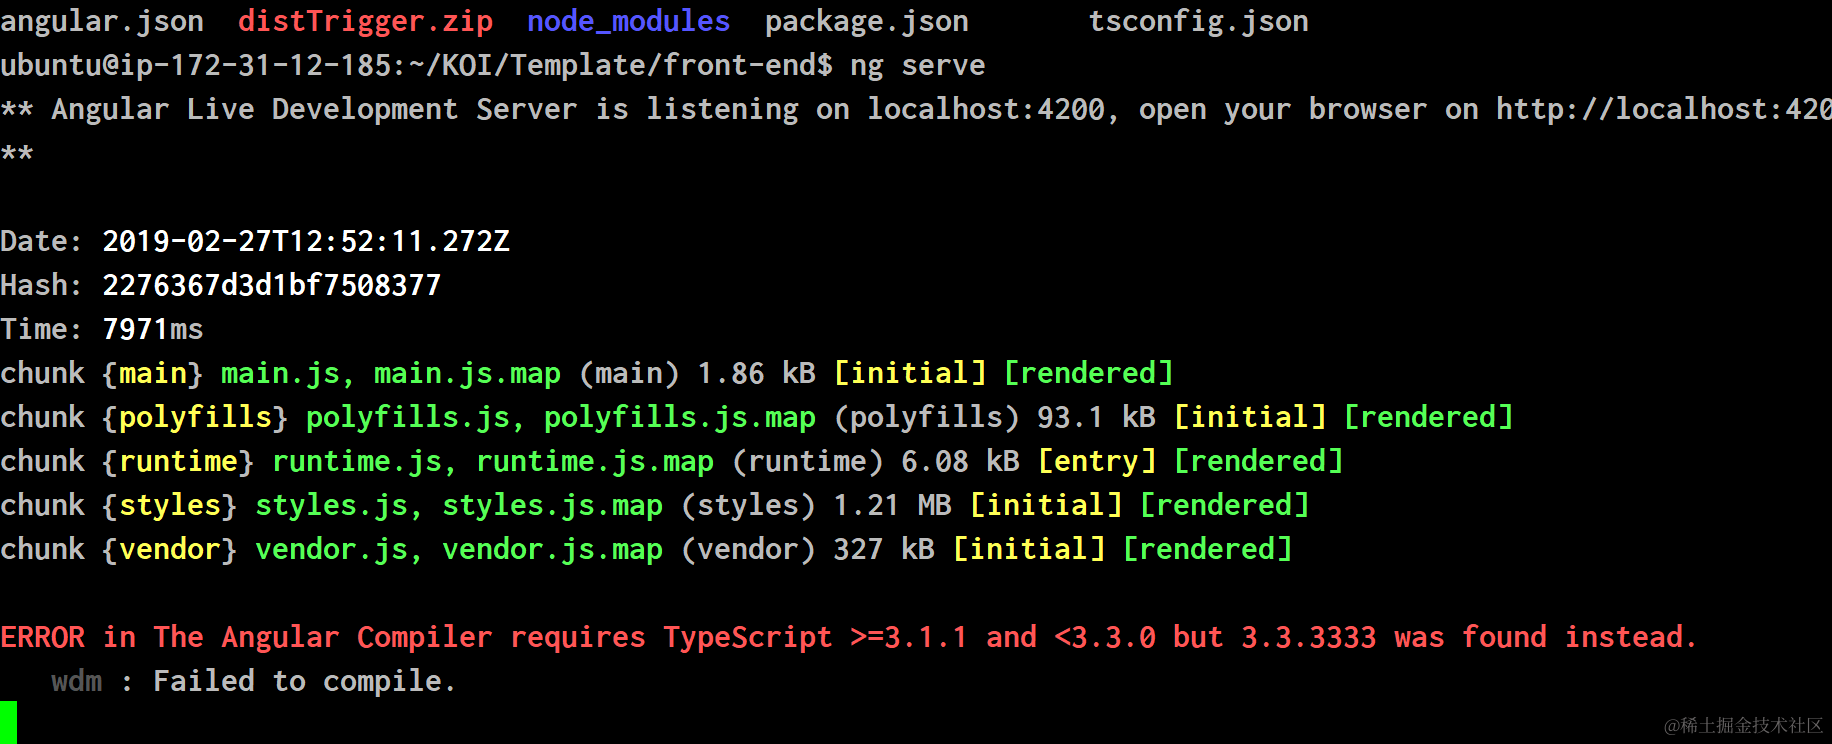Click the 93.1 kB size on polyfills line

1096,418
